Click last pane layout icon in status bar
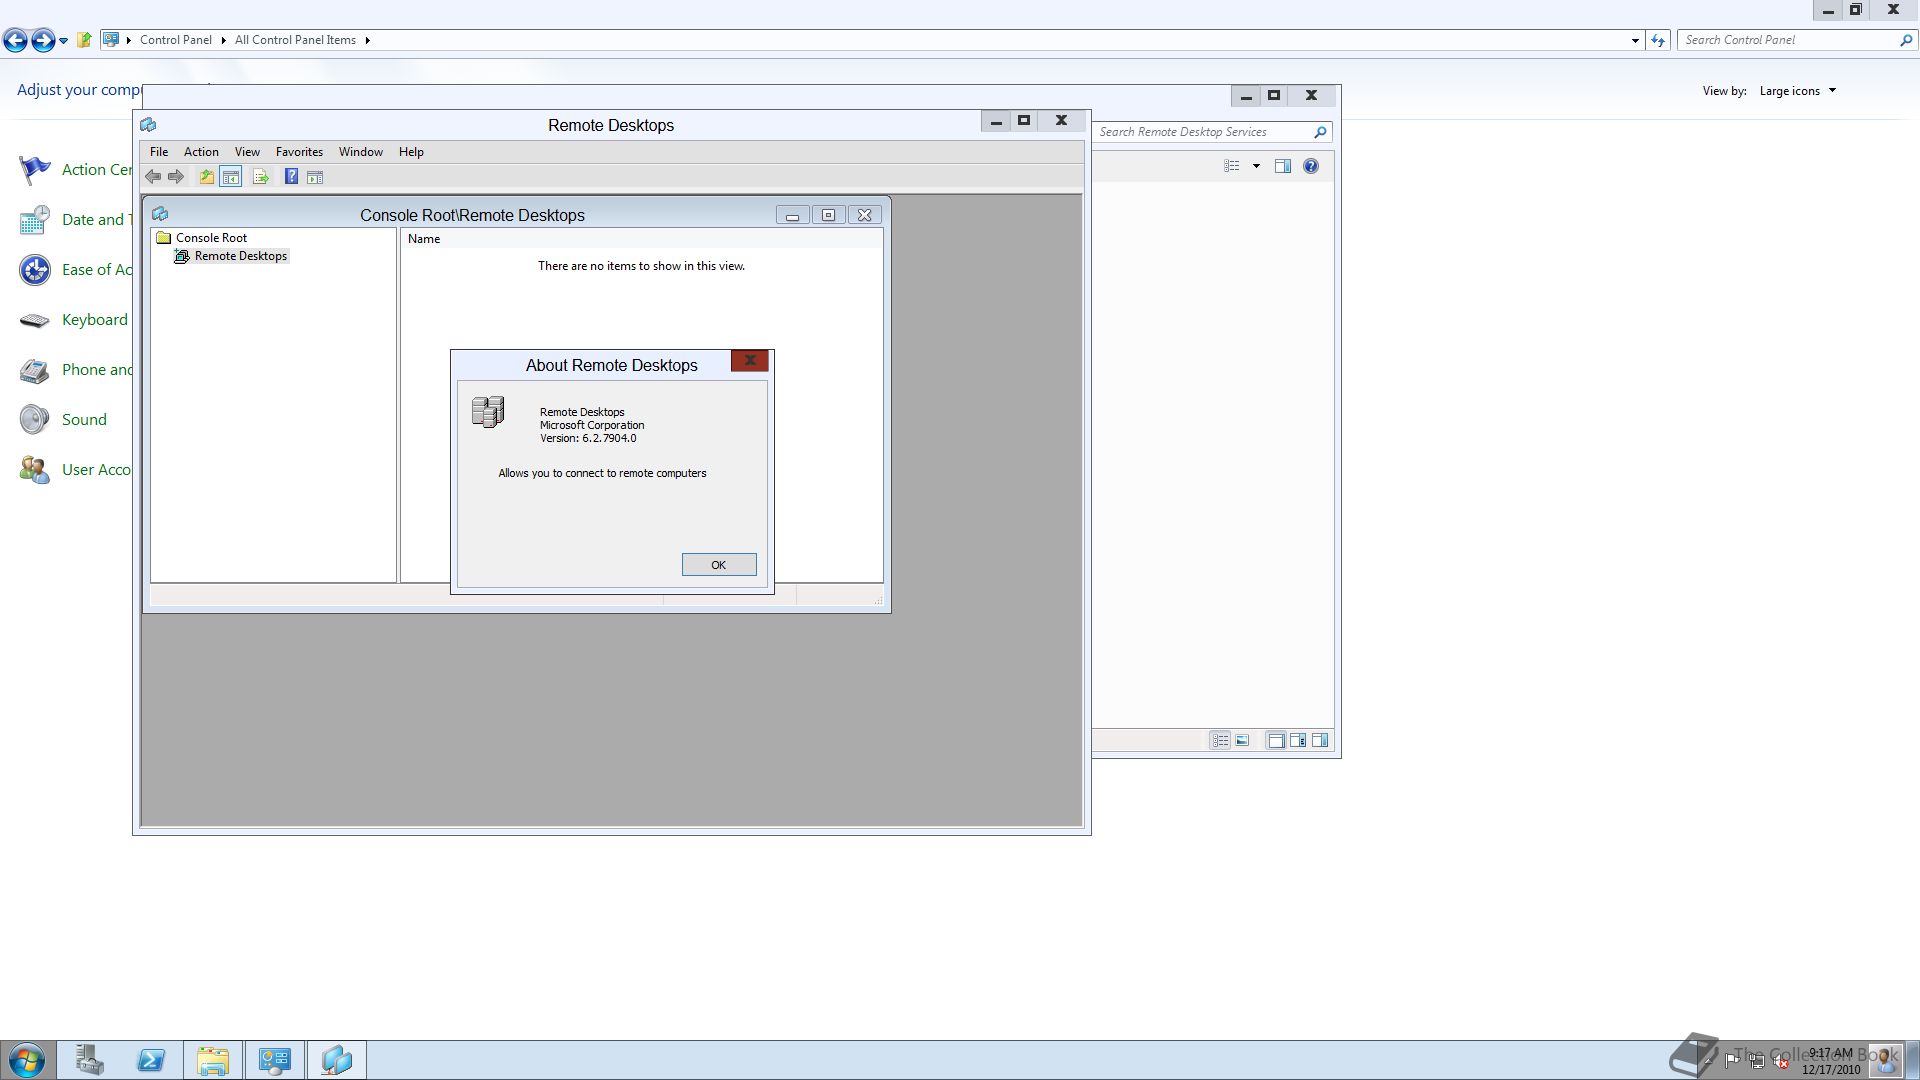This screenshot has width=1920, height=1080. point(1320,741)
